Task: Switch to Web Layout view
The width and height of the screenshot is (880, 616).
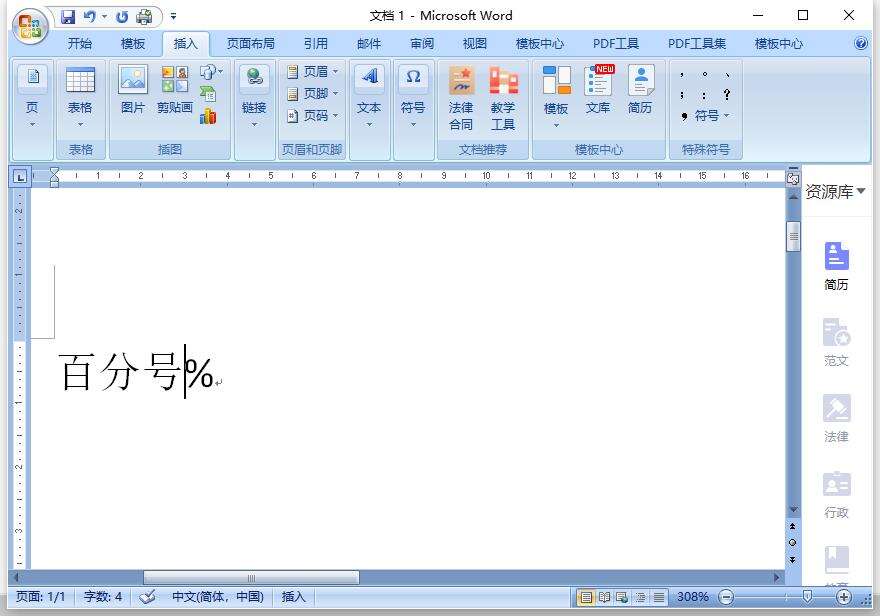Action: 622,597
